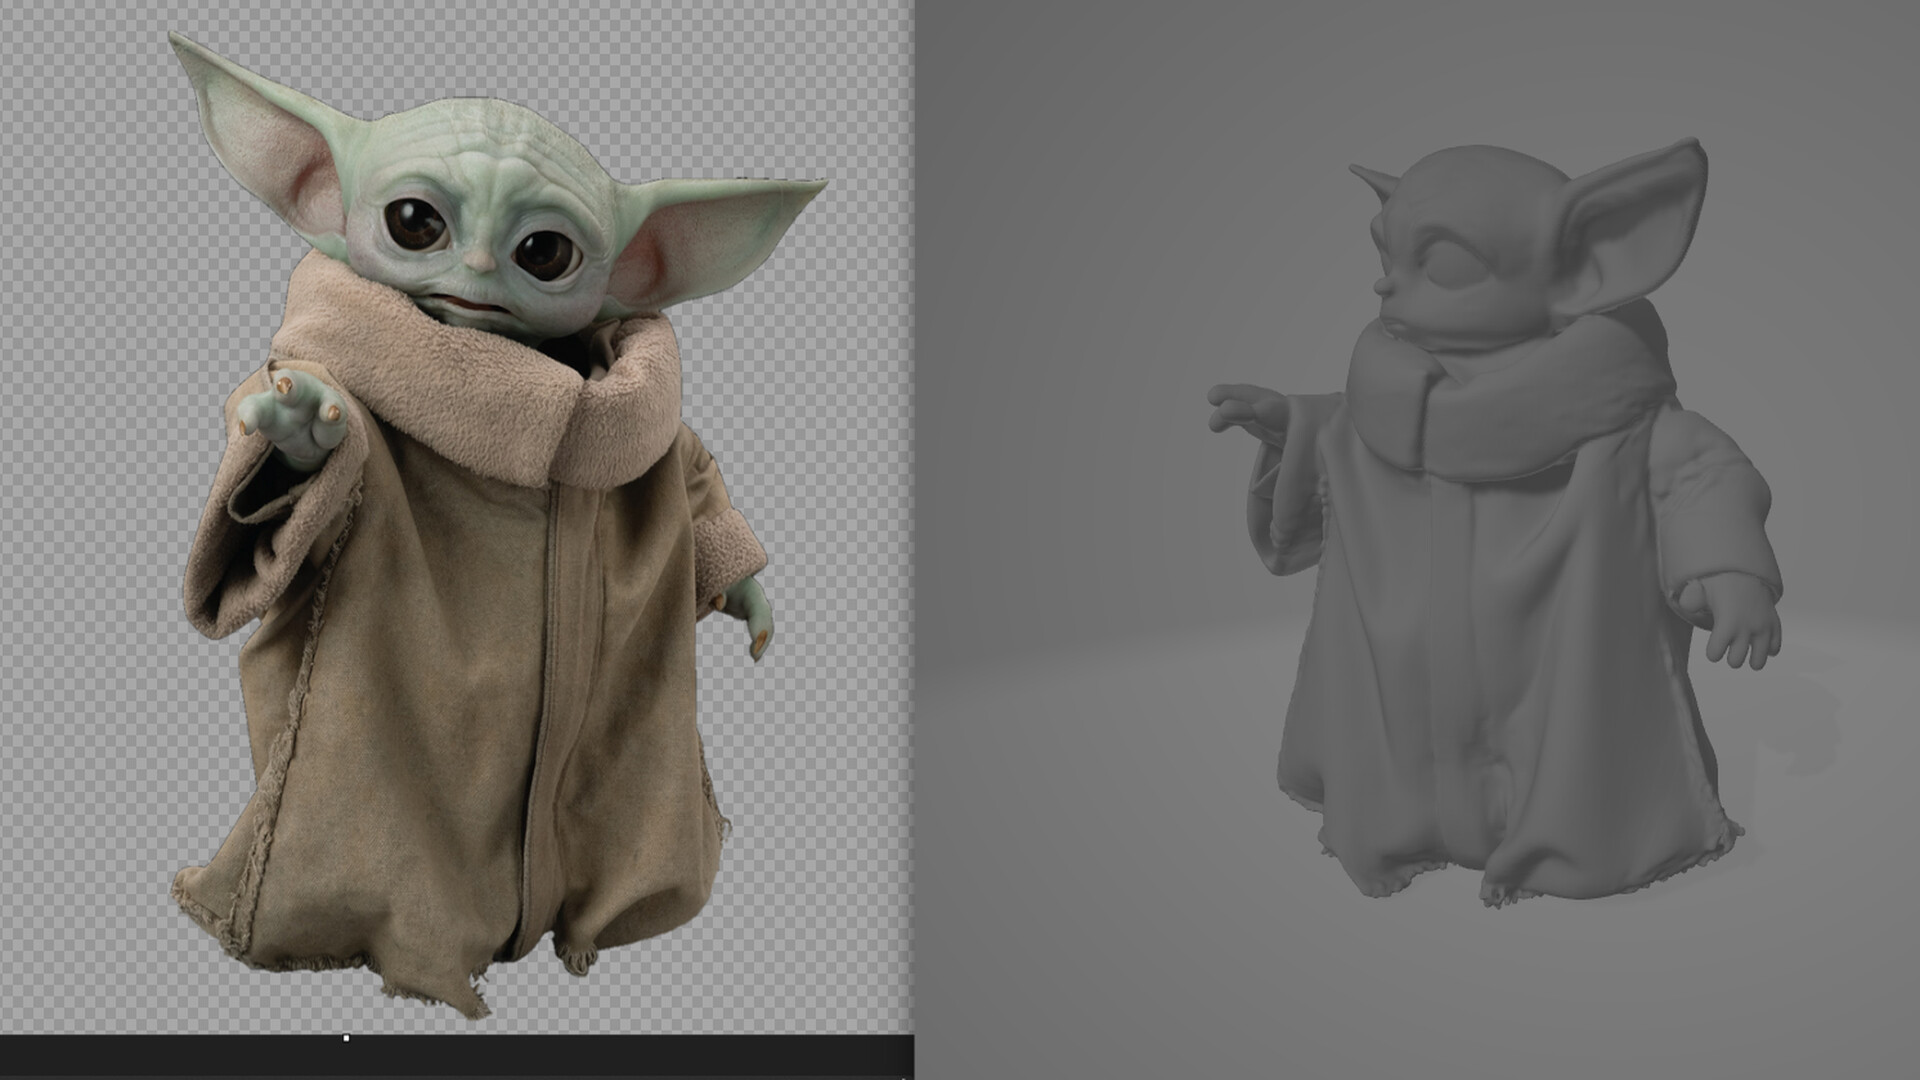Click Grogu's left eye in color image
Viewport: 1920px width, 1080px height.
415,224
